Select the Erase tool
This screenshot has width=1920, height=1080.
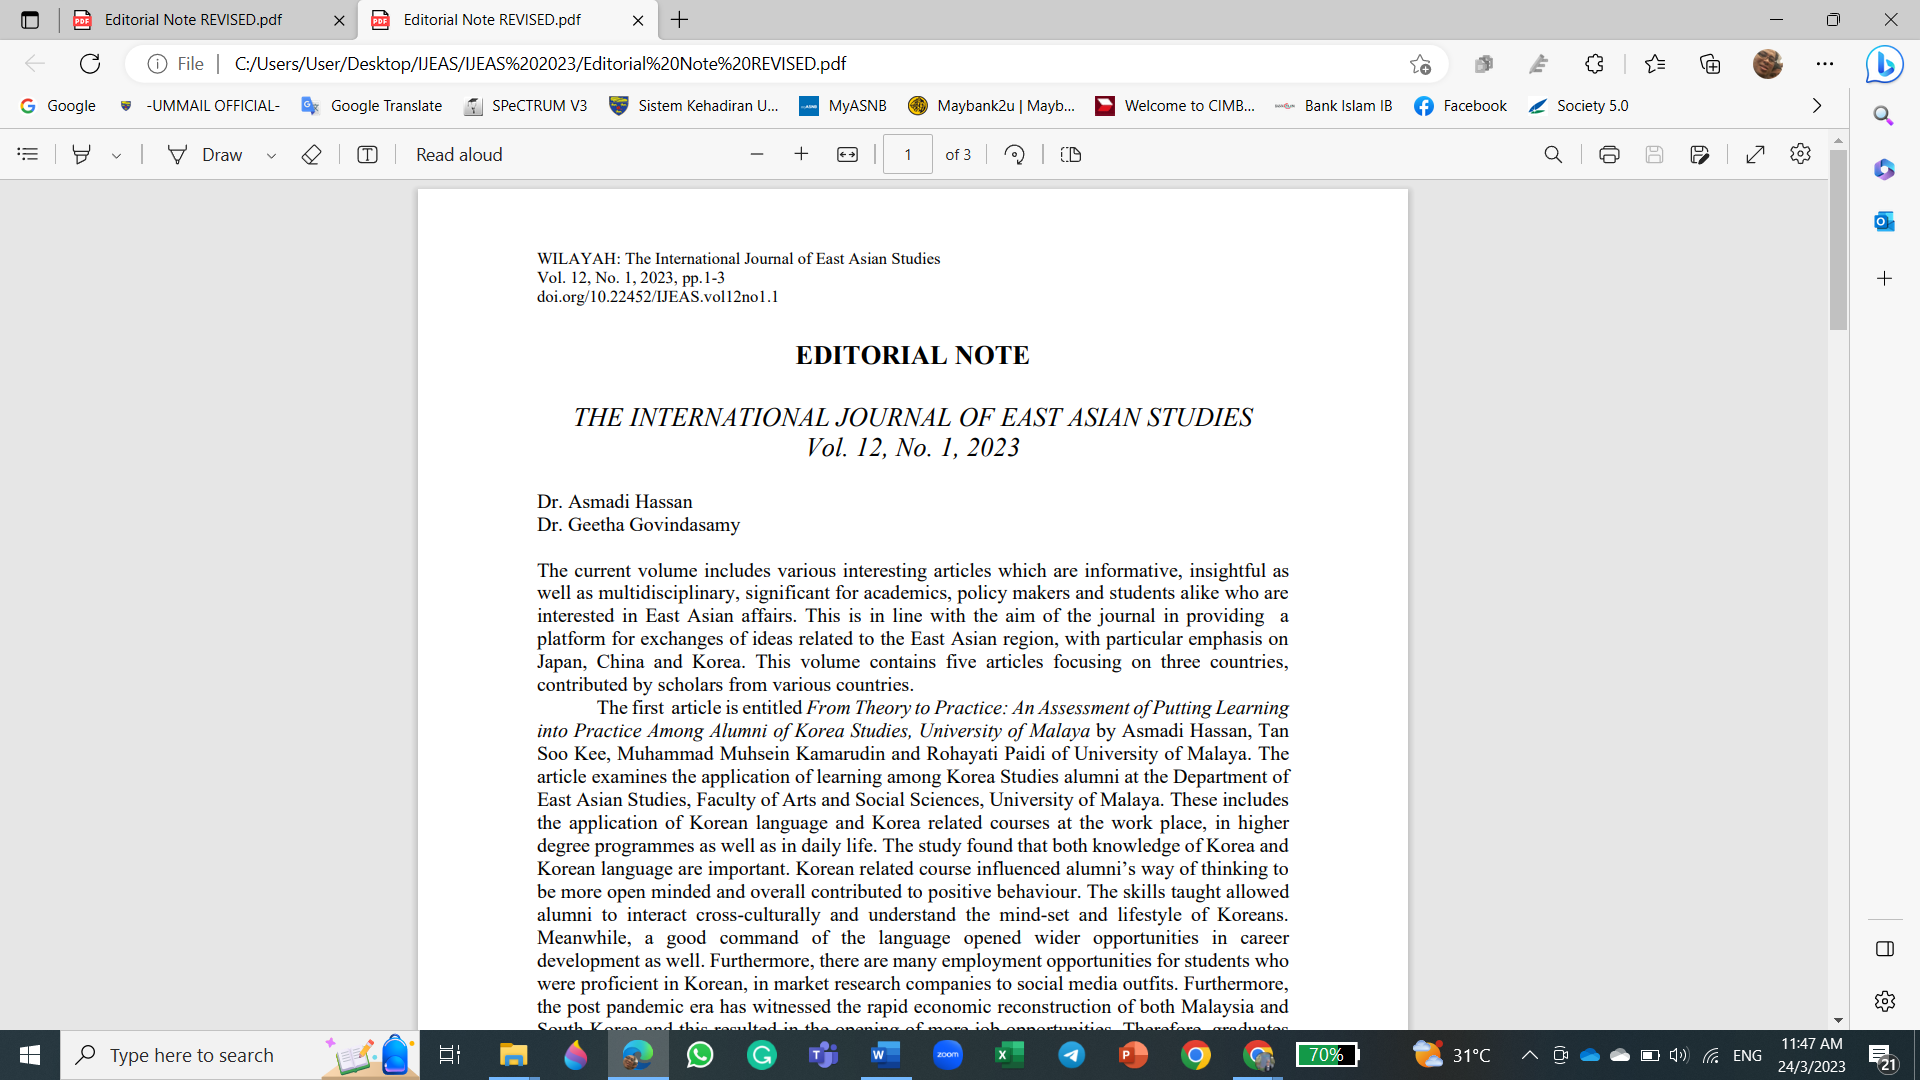coord(311,154)
